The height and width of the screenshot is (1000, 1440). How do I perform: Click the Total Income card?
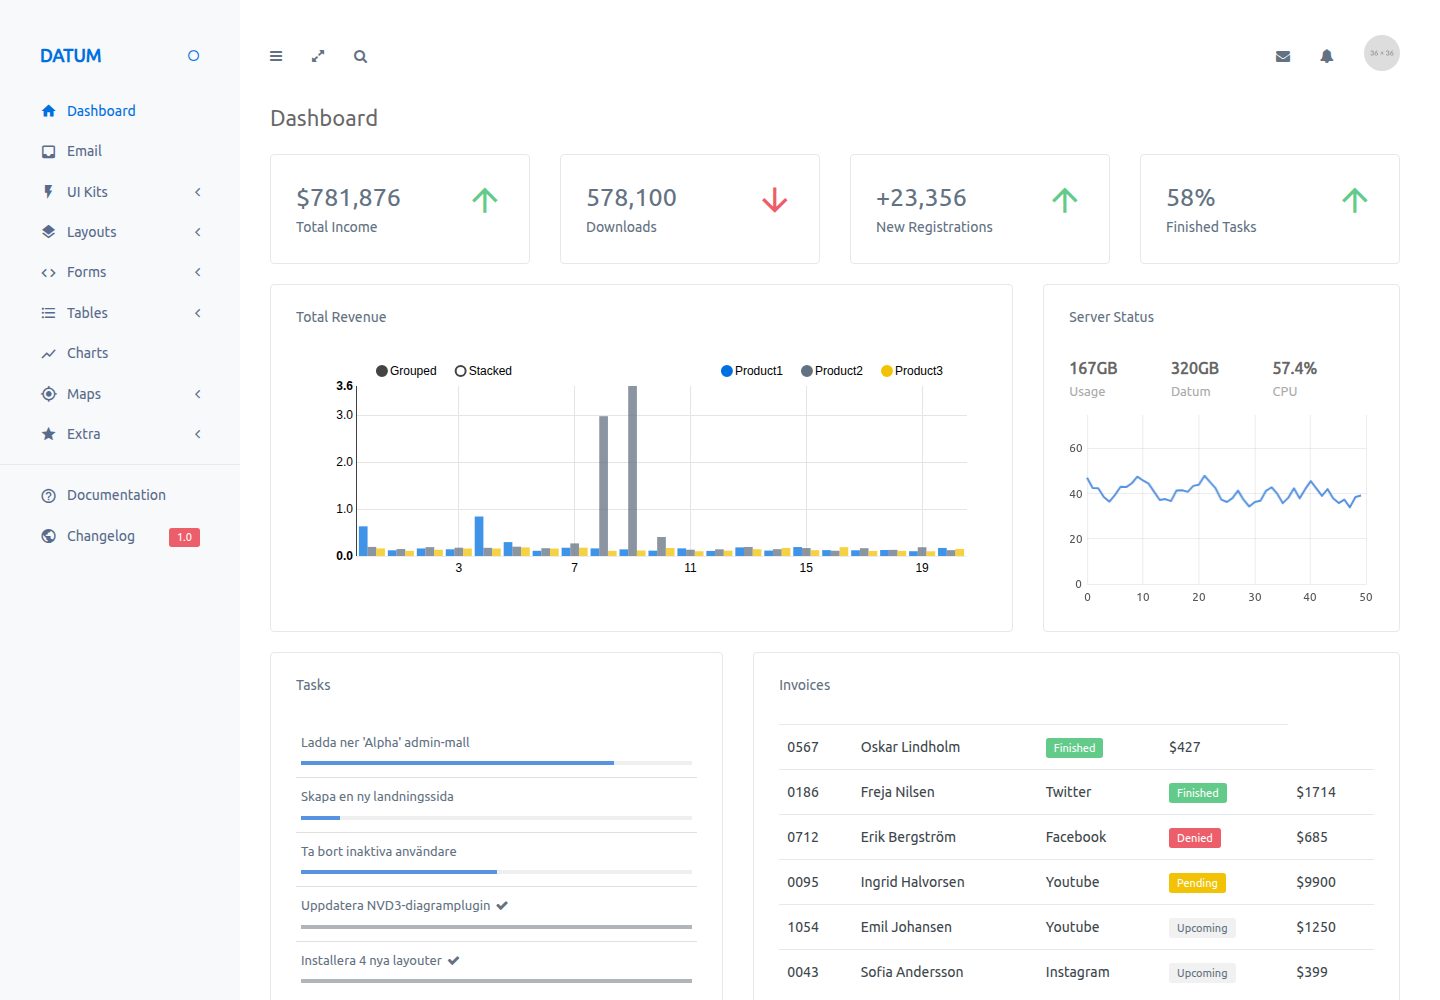tap(400, 209)
